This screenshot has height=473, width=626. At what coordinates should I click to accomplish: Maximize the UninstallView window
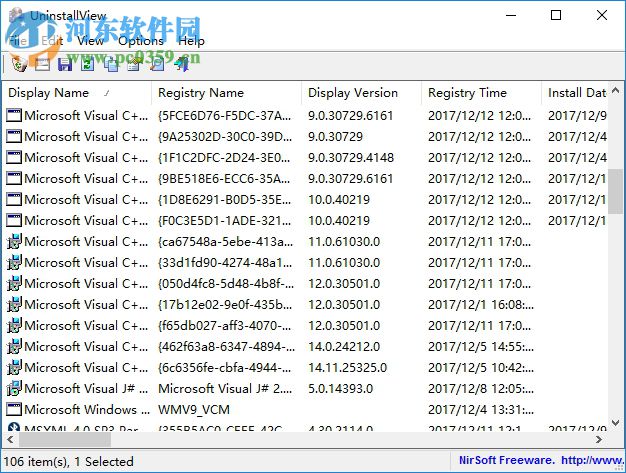556,15
